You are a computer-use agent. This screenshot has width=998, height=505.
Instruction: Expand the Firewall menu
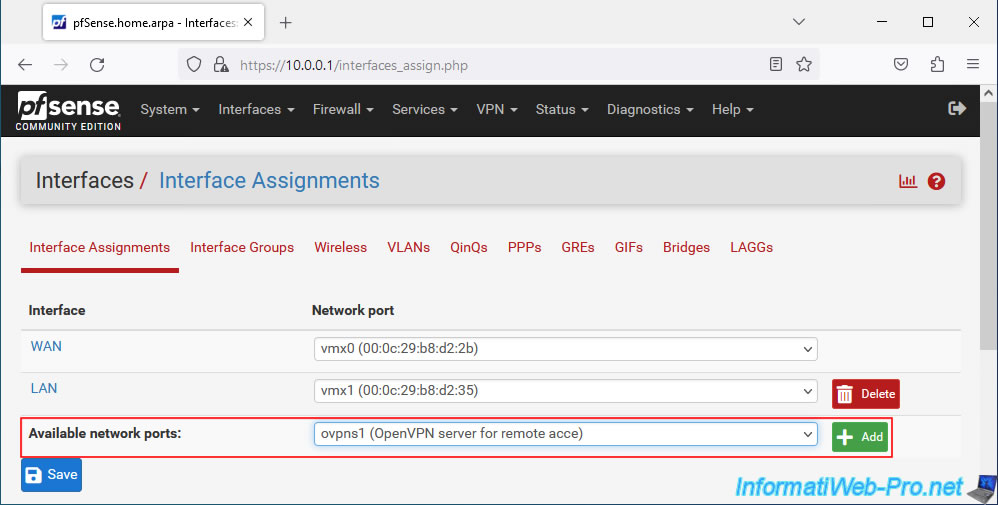343,110
